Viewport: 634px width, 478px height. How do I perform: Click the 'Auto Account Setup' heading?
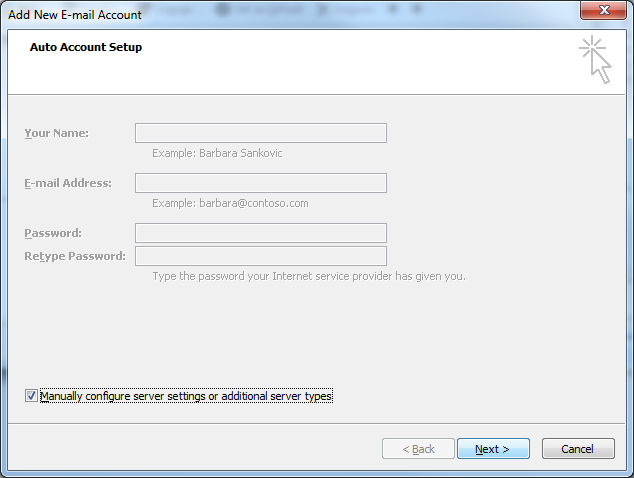pos(86,47)
